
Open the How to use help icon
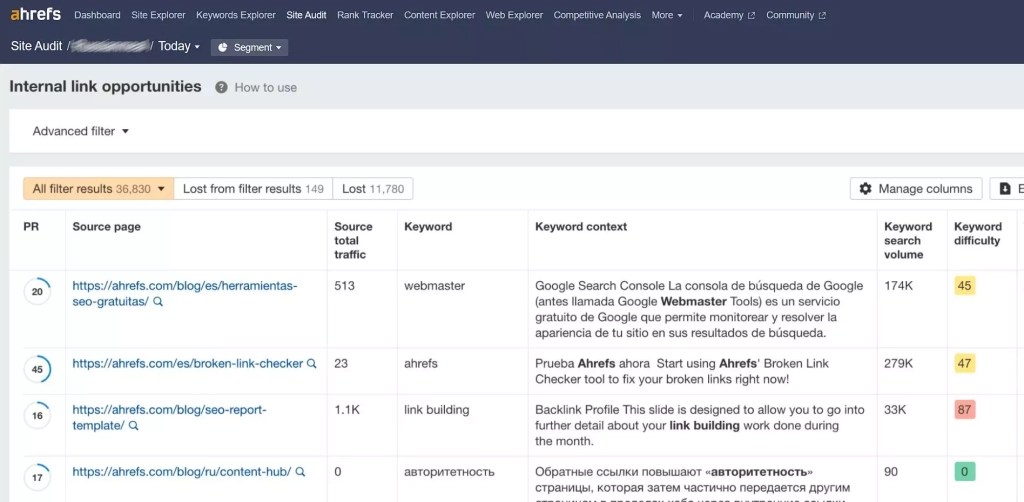[x=221, y=87]
